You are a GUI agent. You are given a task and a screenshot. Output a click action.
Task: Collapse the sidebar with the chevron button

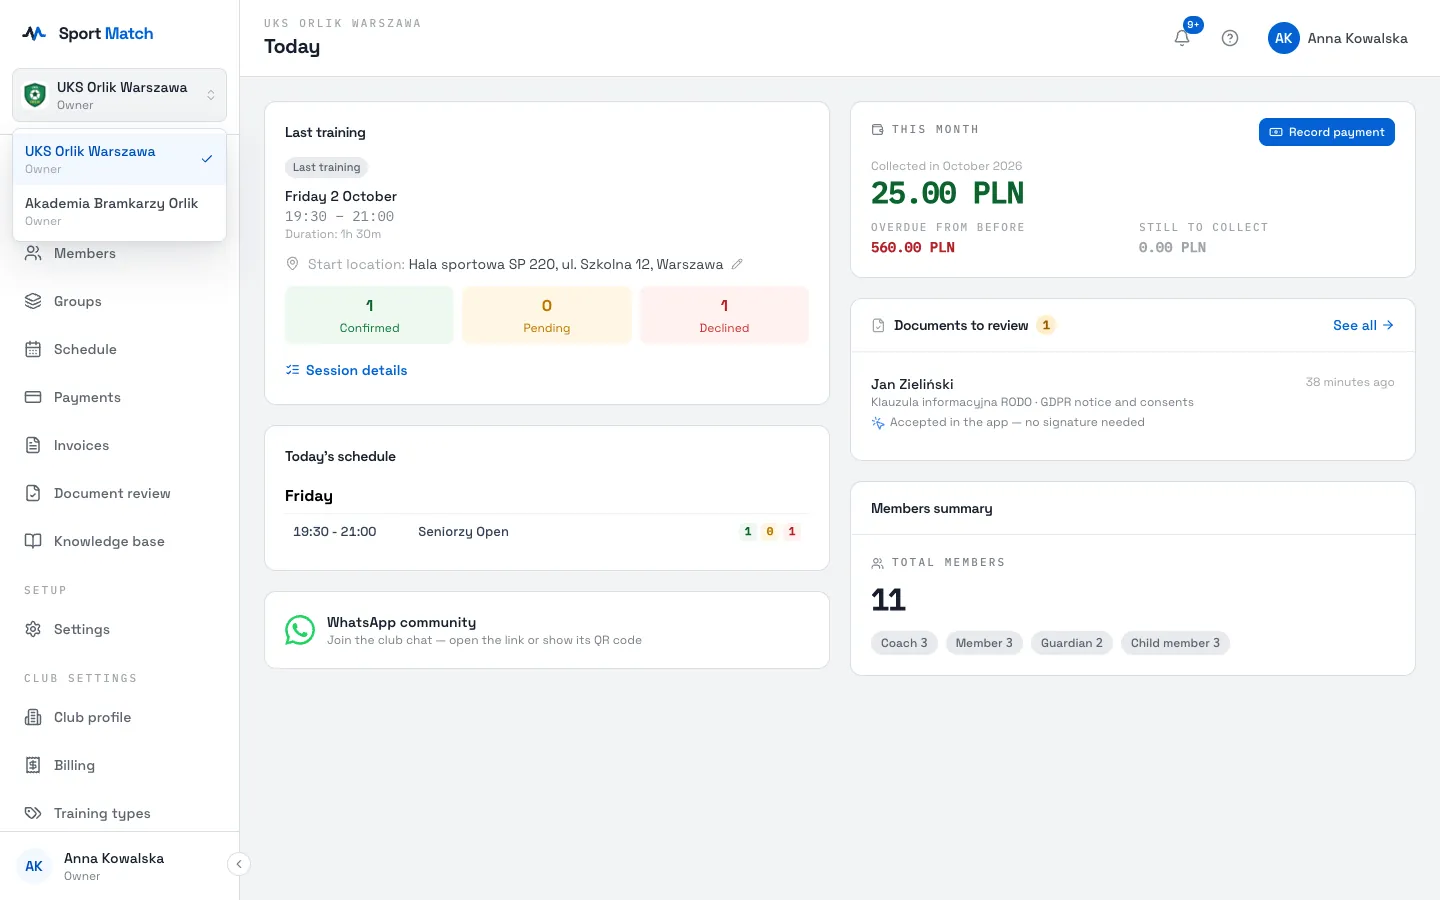[238, 864]
